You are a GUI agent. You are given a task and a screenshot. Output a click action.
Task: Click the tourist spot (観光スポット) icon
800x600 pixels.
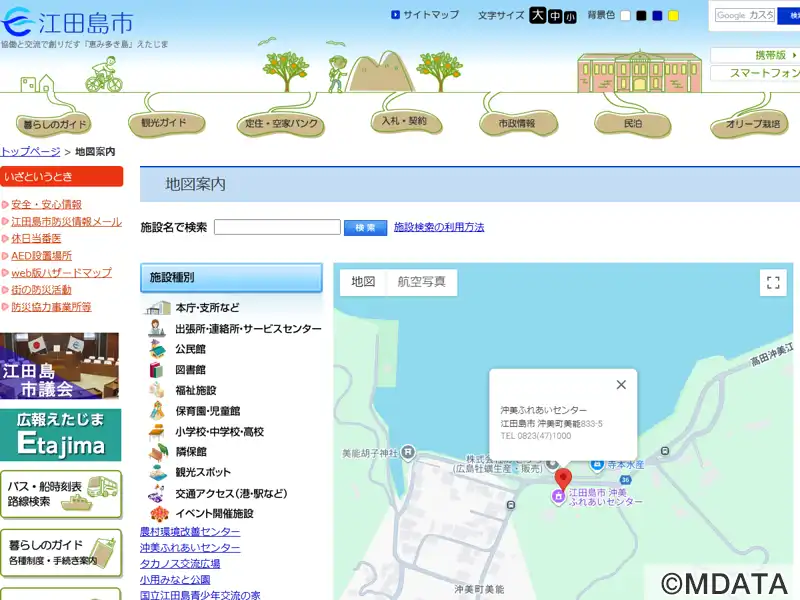(157, 472)
